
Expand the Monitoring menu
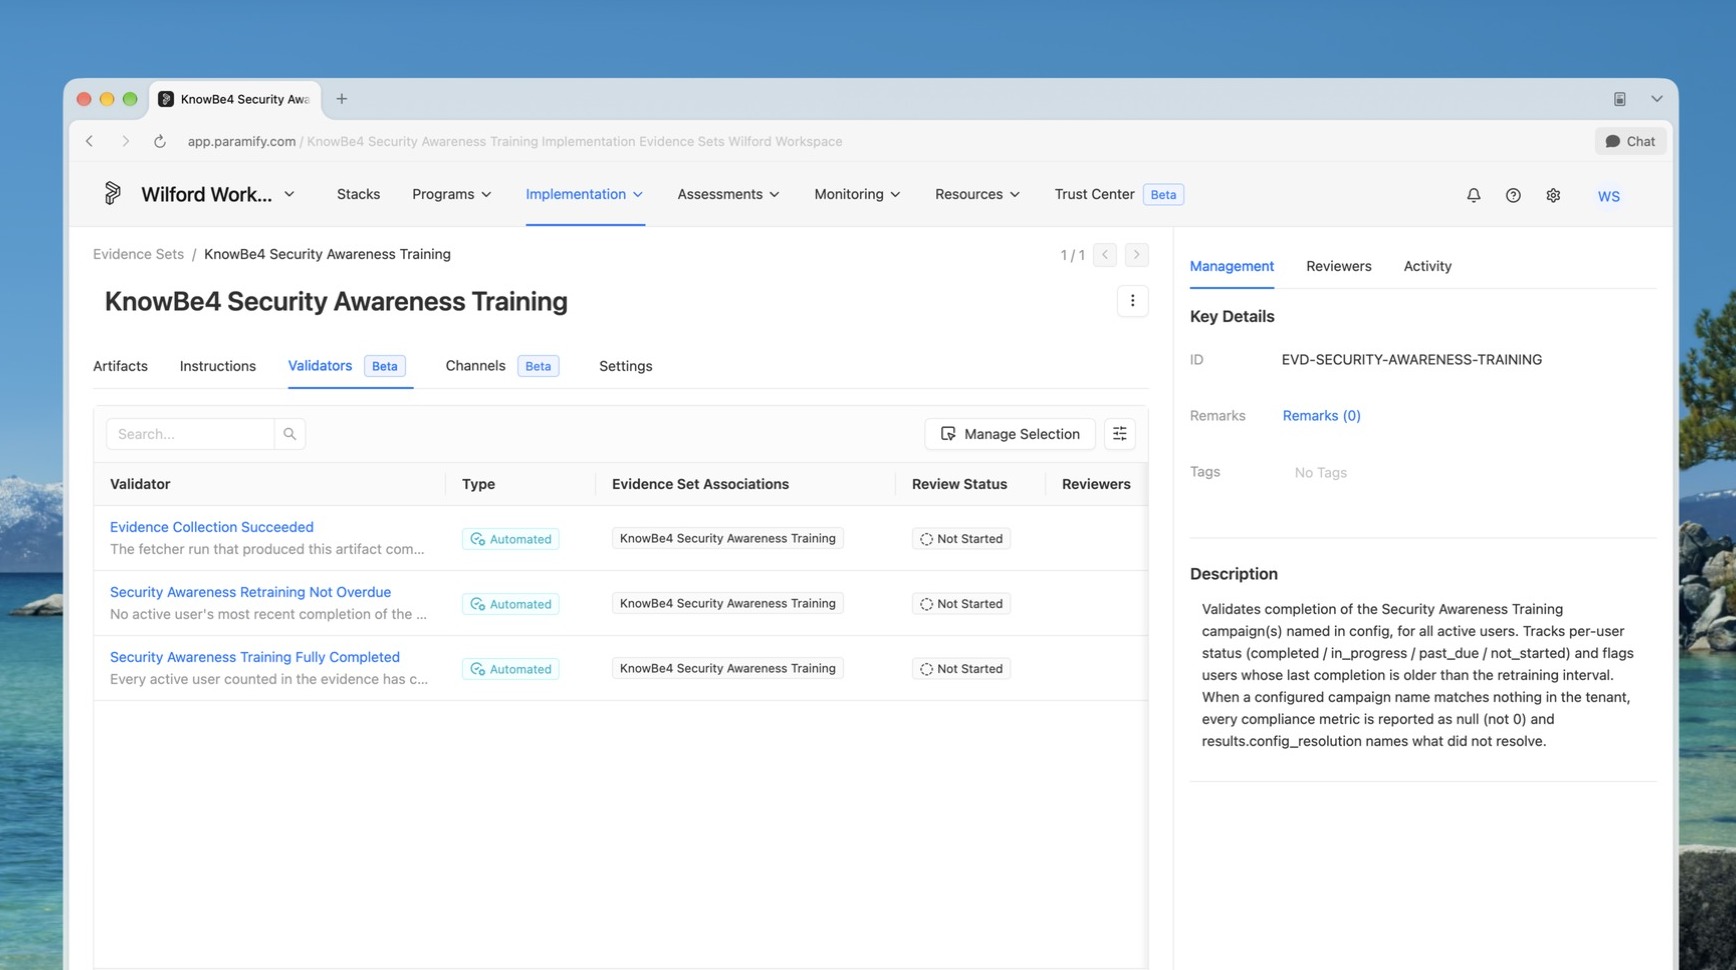pos(857,194)
